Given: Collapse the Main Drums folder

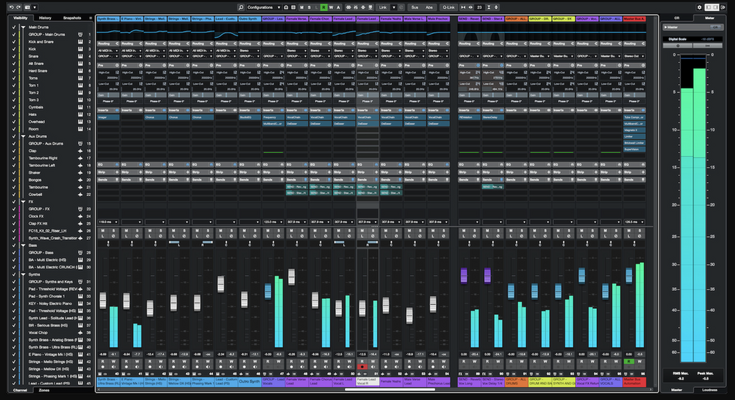Looking at the screenshot, I should [23, 28].
